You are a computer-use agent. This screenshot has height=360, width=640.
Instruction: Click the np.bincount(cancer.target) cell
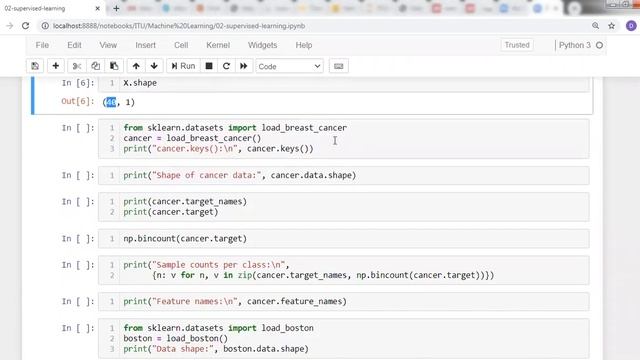pyautogui.click(x=344, y=239)
